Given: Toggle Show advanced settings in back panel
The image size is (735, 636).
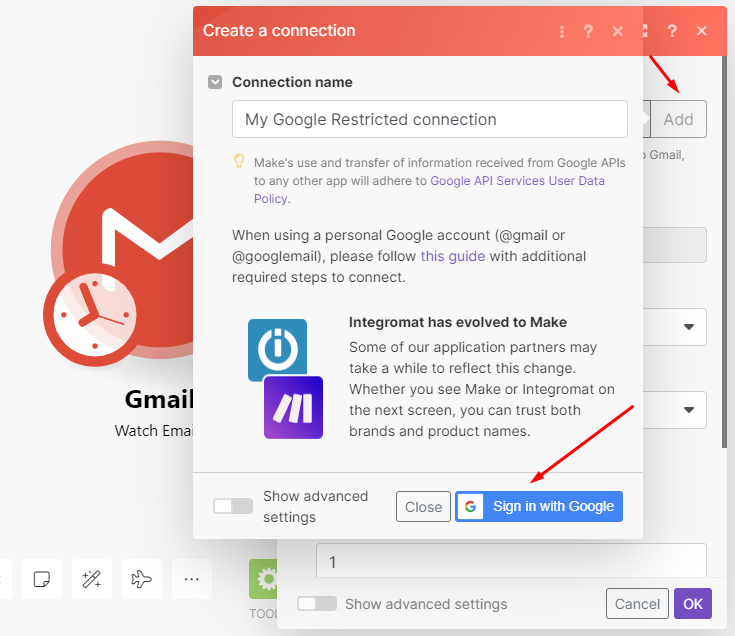Looking at the screenshot, I should pos(317,604).
